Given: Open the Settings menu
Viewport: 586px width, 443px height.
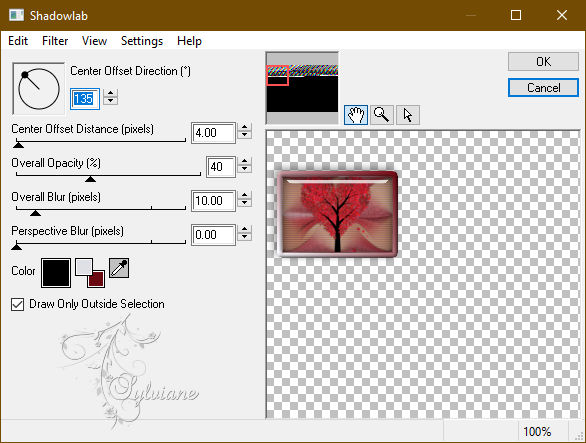Looking at the screenshot, I should pos(142,41).
